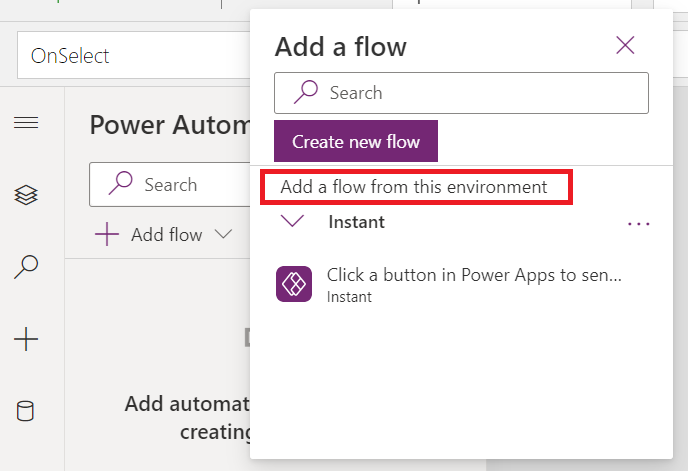
Task: Click the sidebar search magnifier icon
Action: (26, 267)
